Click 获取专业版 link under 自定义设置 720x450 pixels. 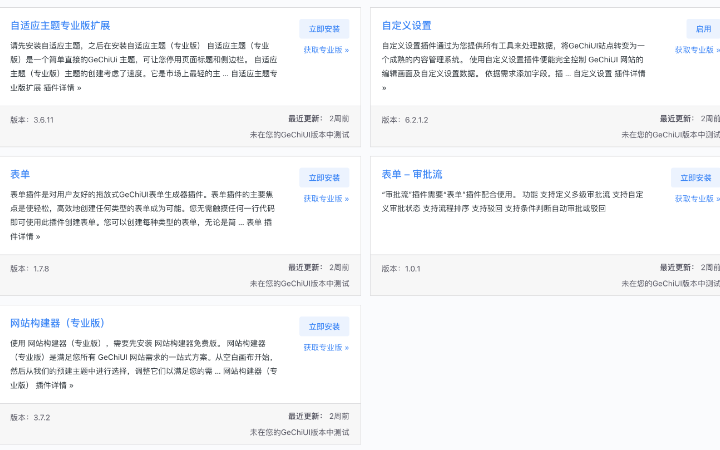[x=697, y=50]
